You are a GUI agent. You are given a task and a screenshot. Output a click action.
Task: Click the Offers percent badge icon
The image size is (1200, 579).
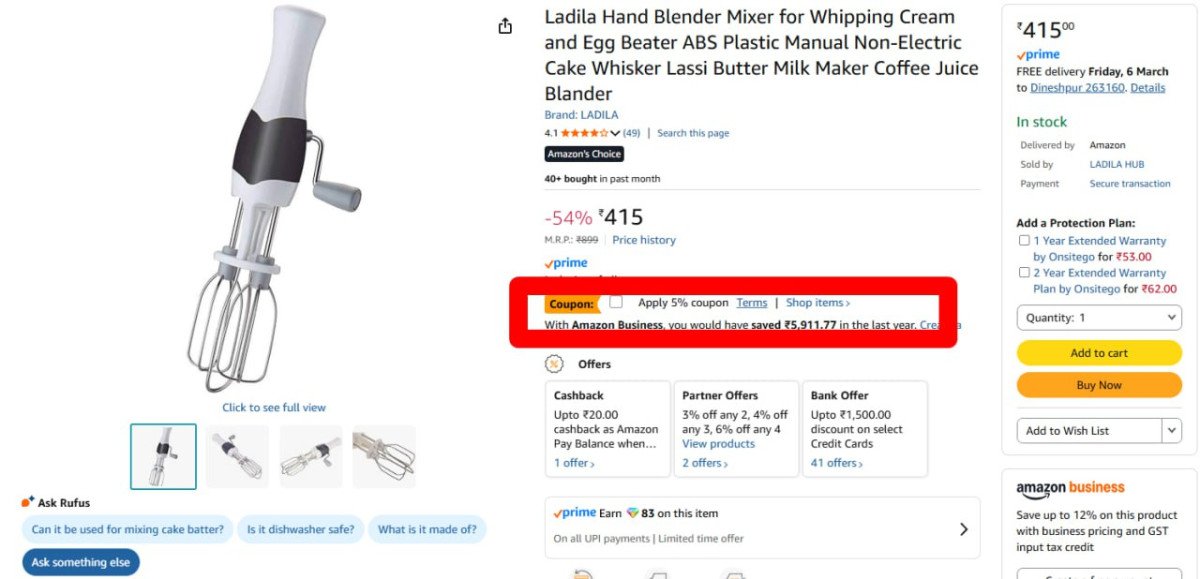pyautogui.click(x=554, y=364)
